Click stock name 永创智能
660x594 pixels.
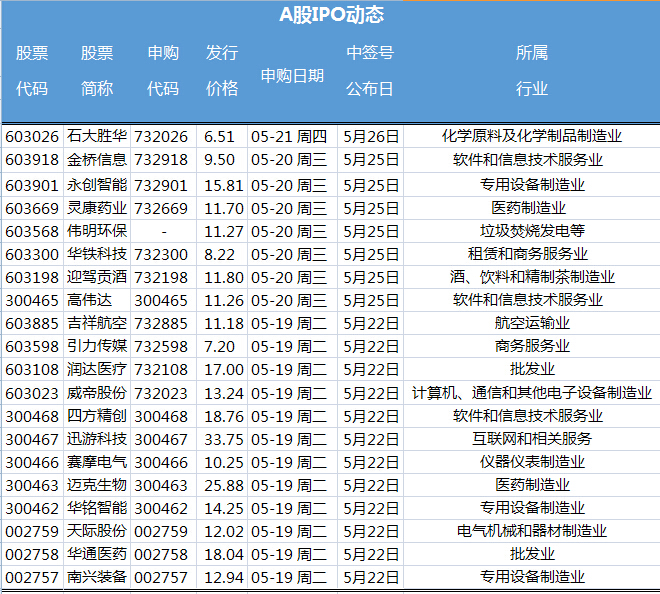click(97, 185)
